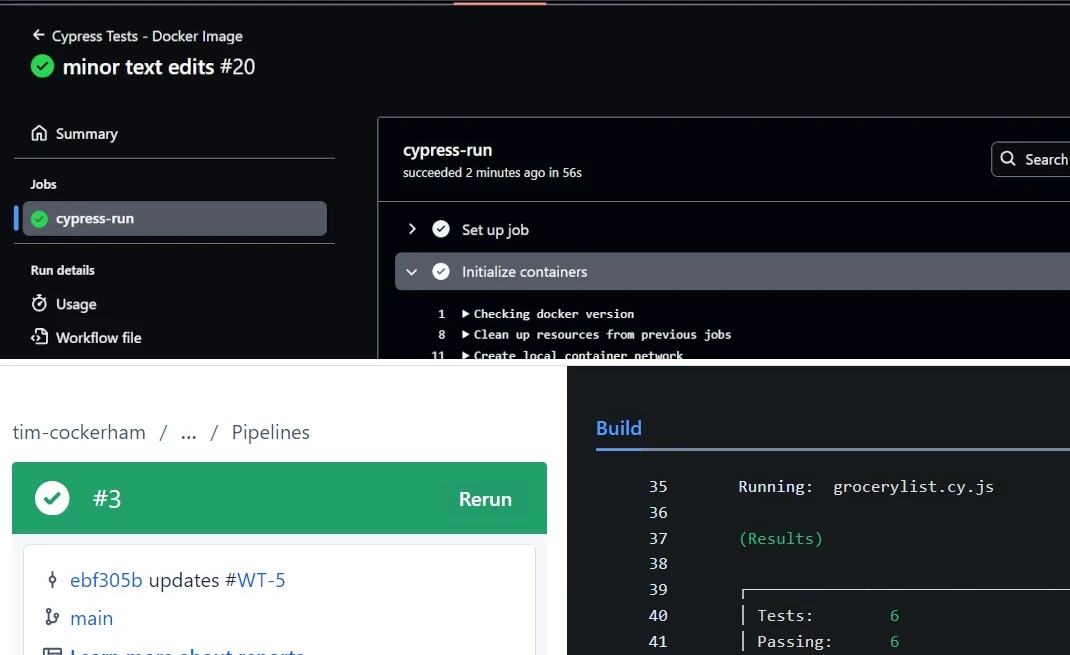Expand the Set up job step
Viewport: 1070px width, 655px height.
pyautogui.click(x=412, y=229)
